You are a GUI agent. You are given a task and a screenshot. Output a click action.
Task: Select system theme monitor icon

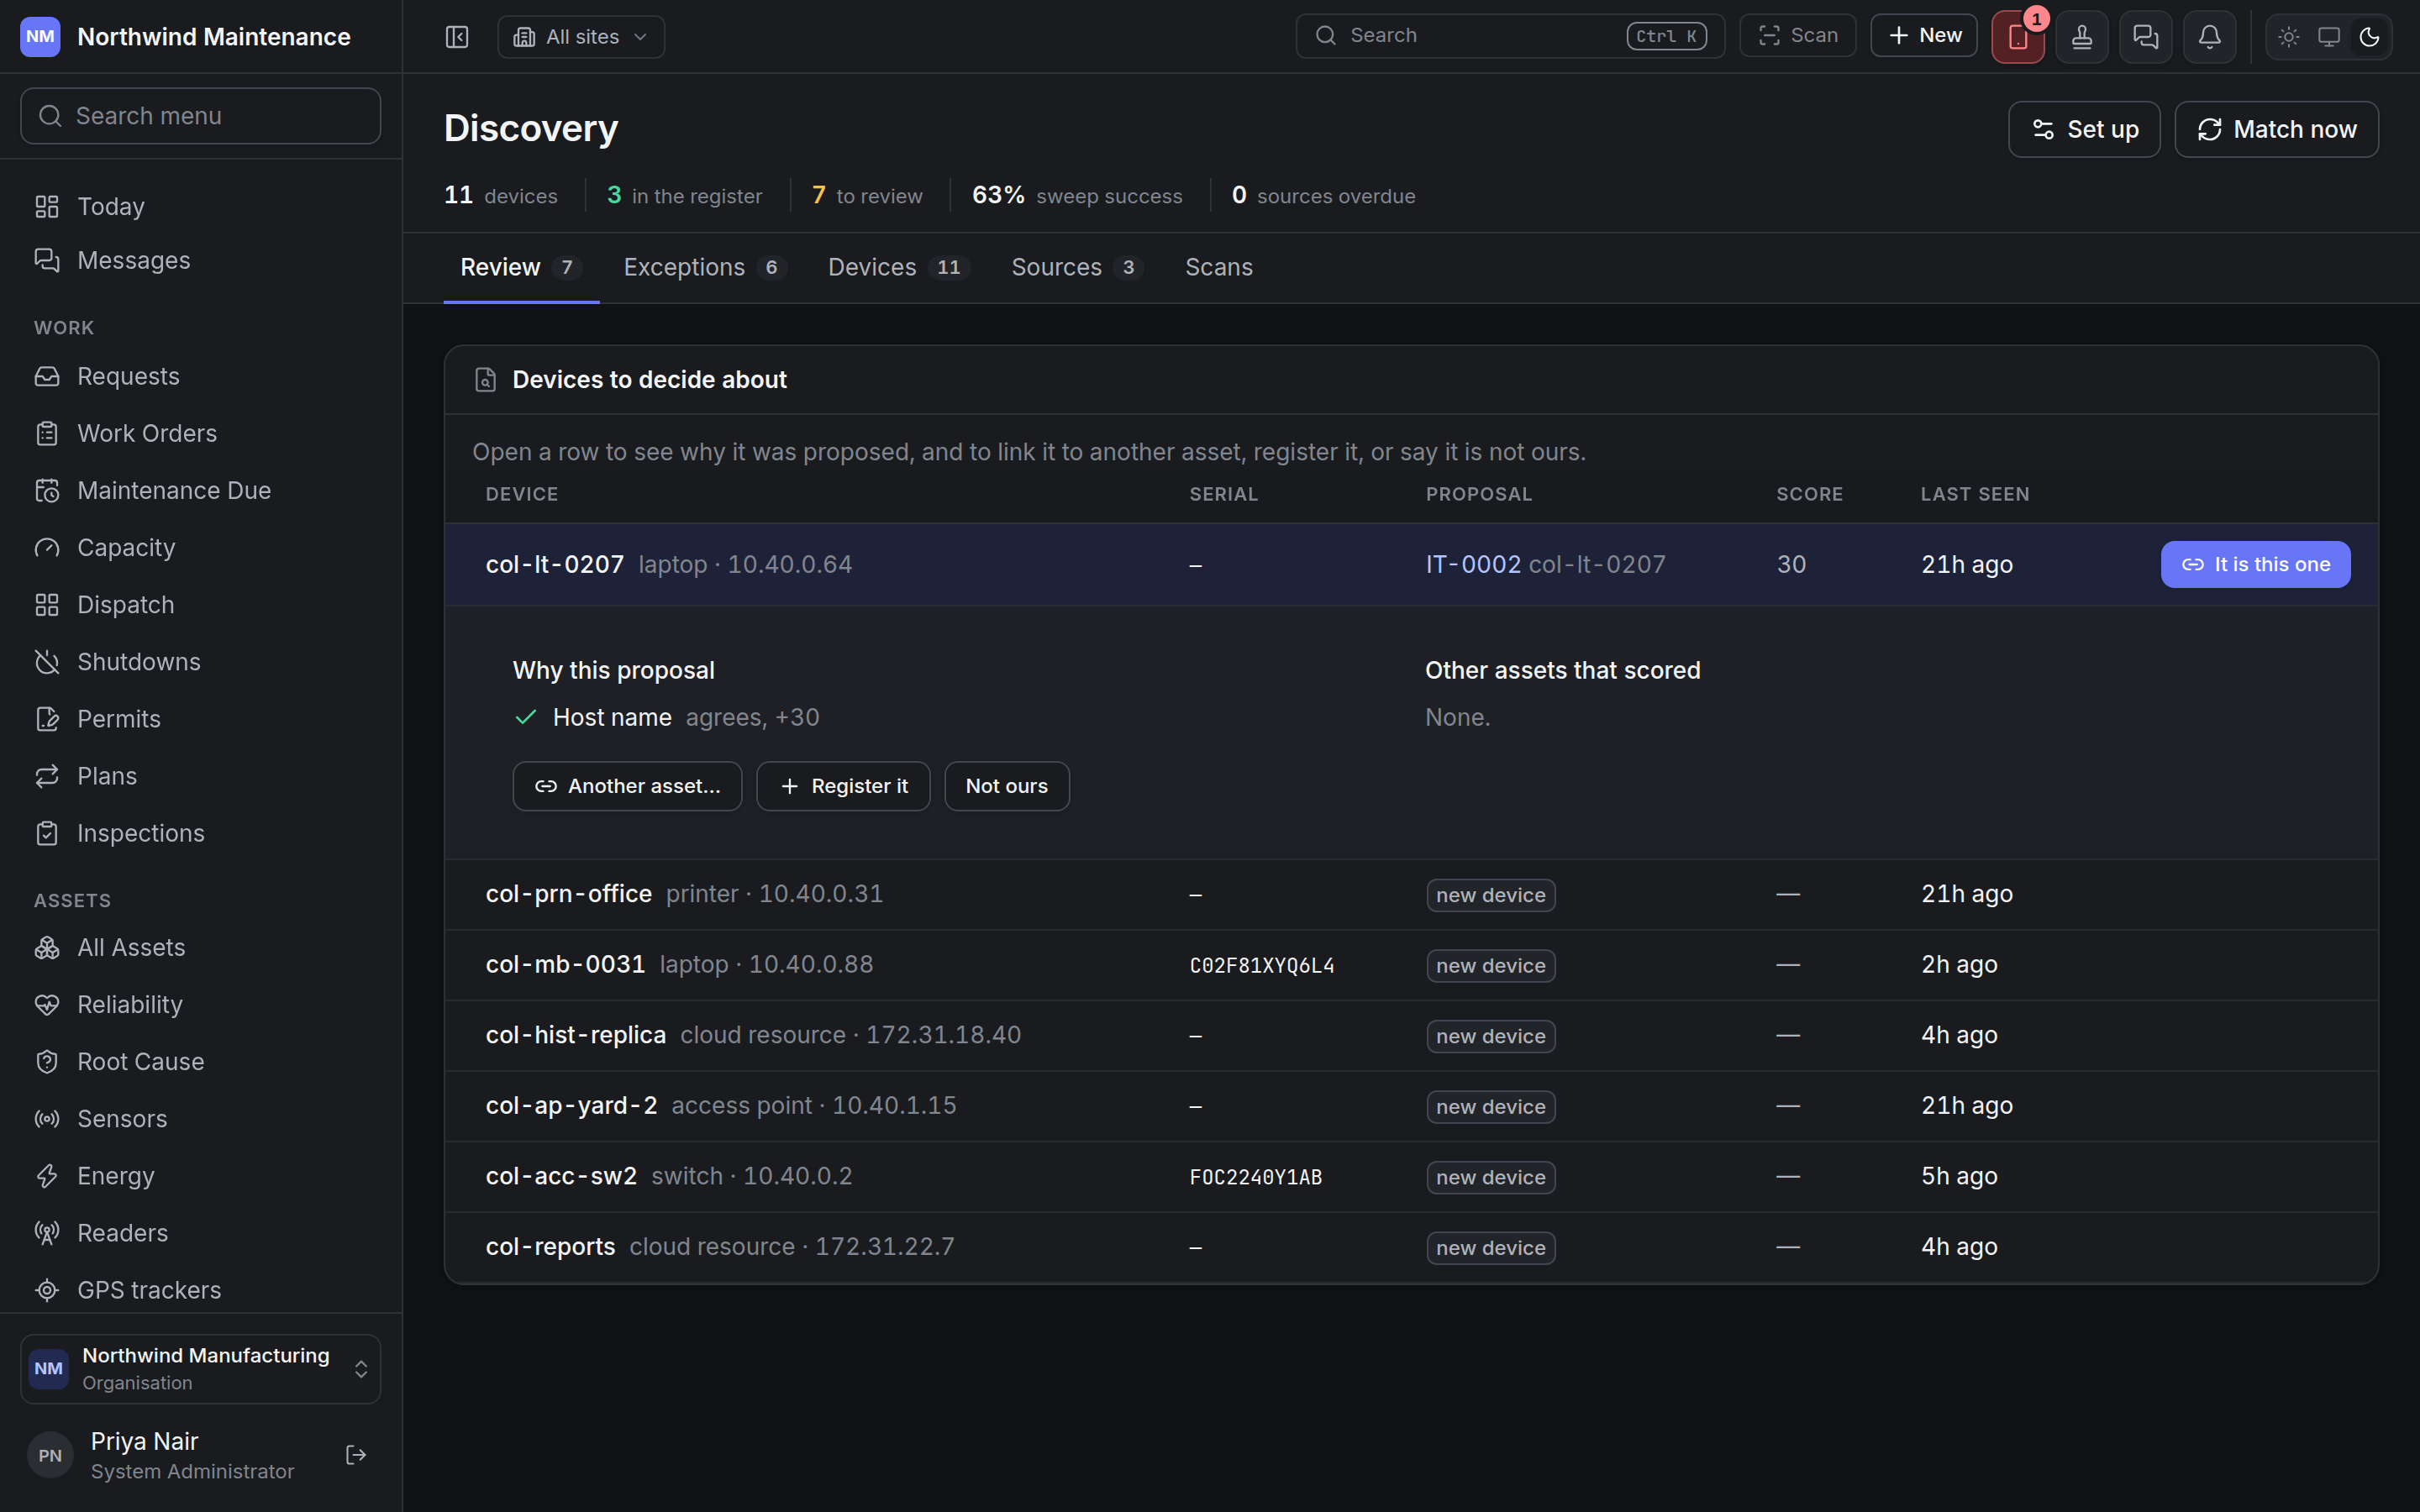(2329, 37)
